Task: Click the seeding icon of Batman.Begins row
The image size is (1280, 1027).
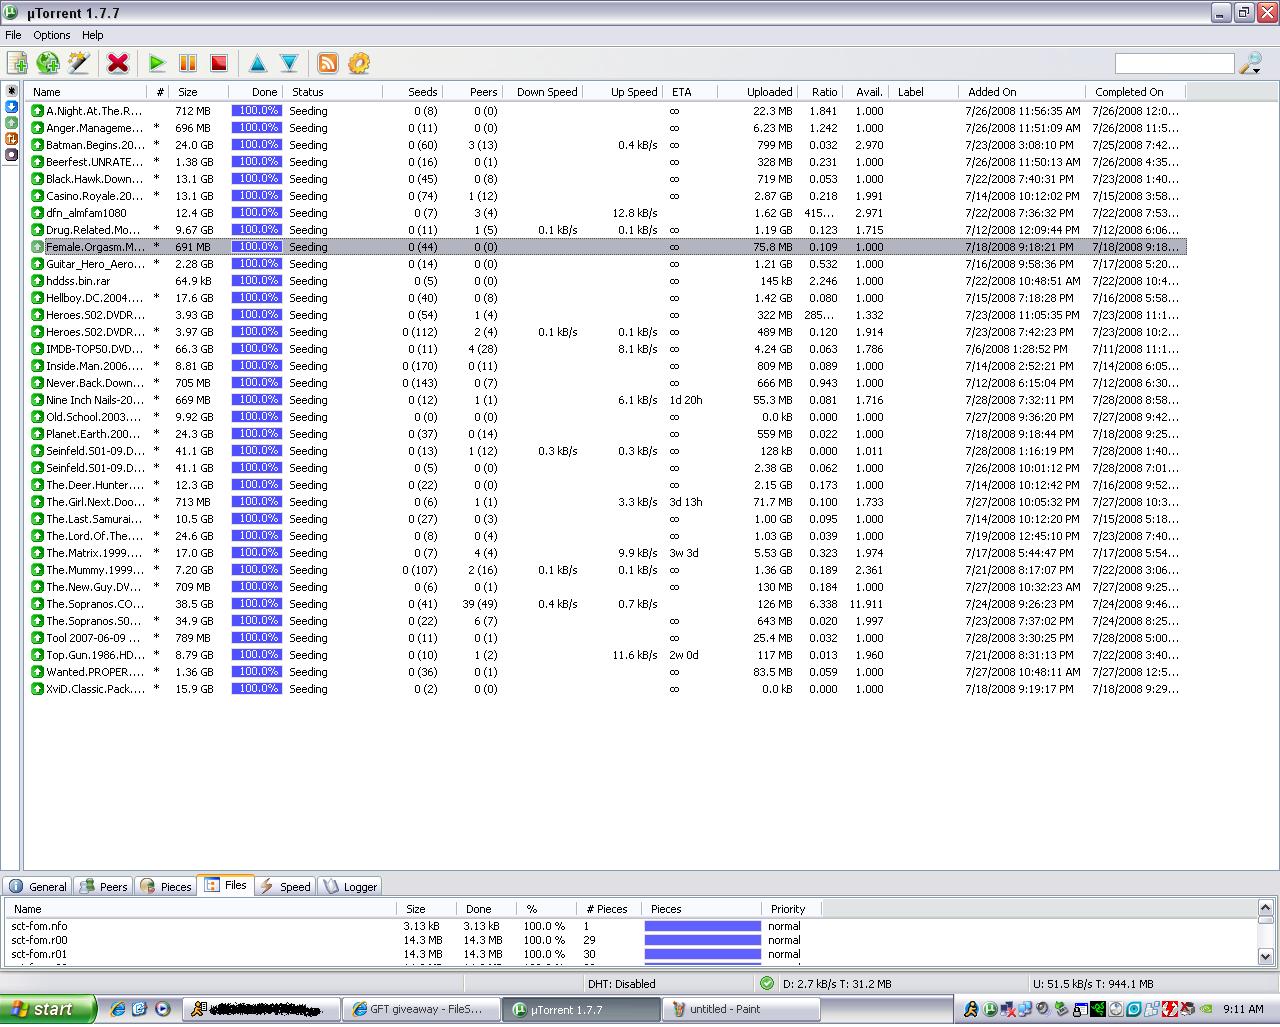Action: (x=37, y=145)
